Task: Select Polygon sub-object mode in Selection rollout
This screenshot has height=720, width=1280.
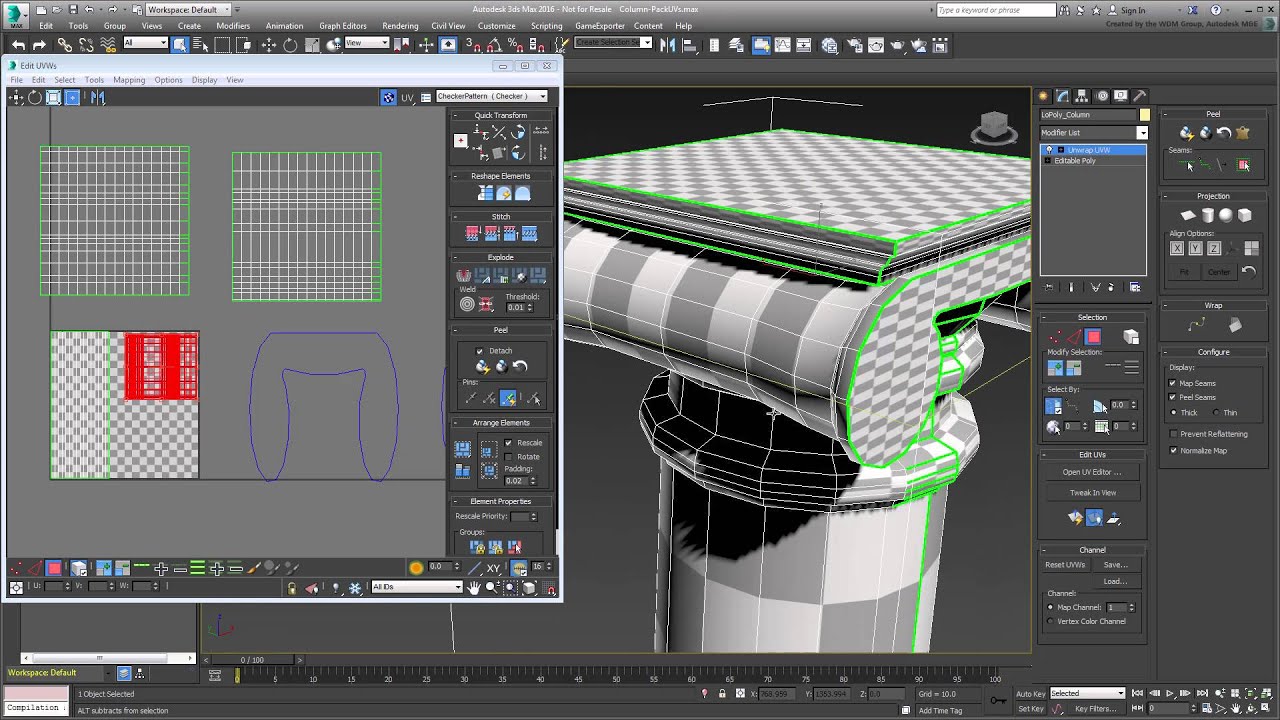Action: pyautogui.click(x=1093, y=337)
